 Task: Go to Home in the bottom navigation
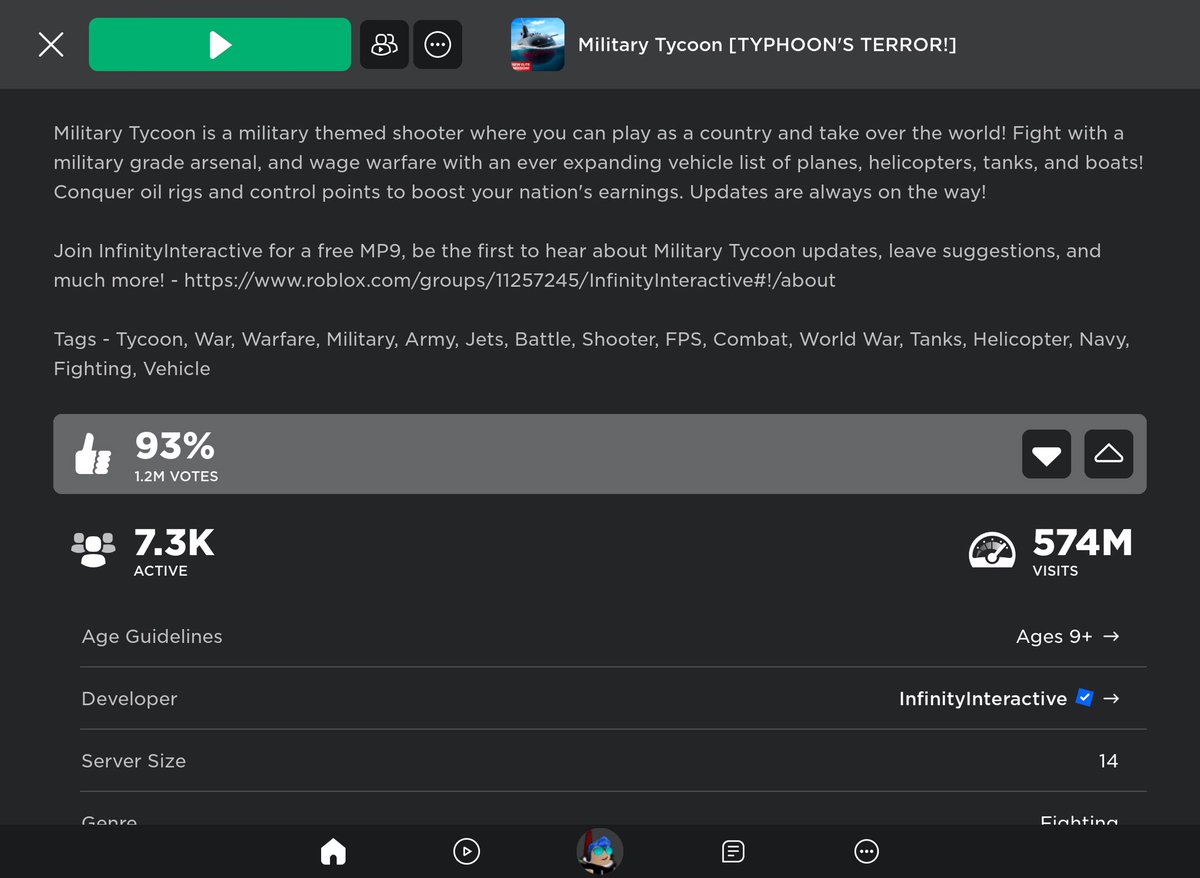pyautogui.click(x=333, y=851)
